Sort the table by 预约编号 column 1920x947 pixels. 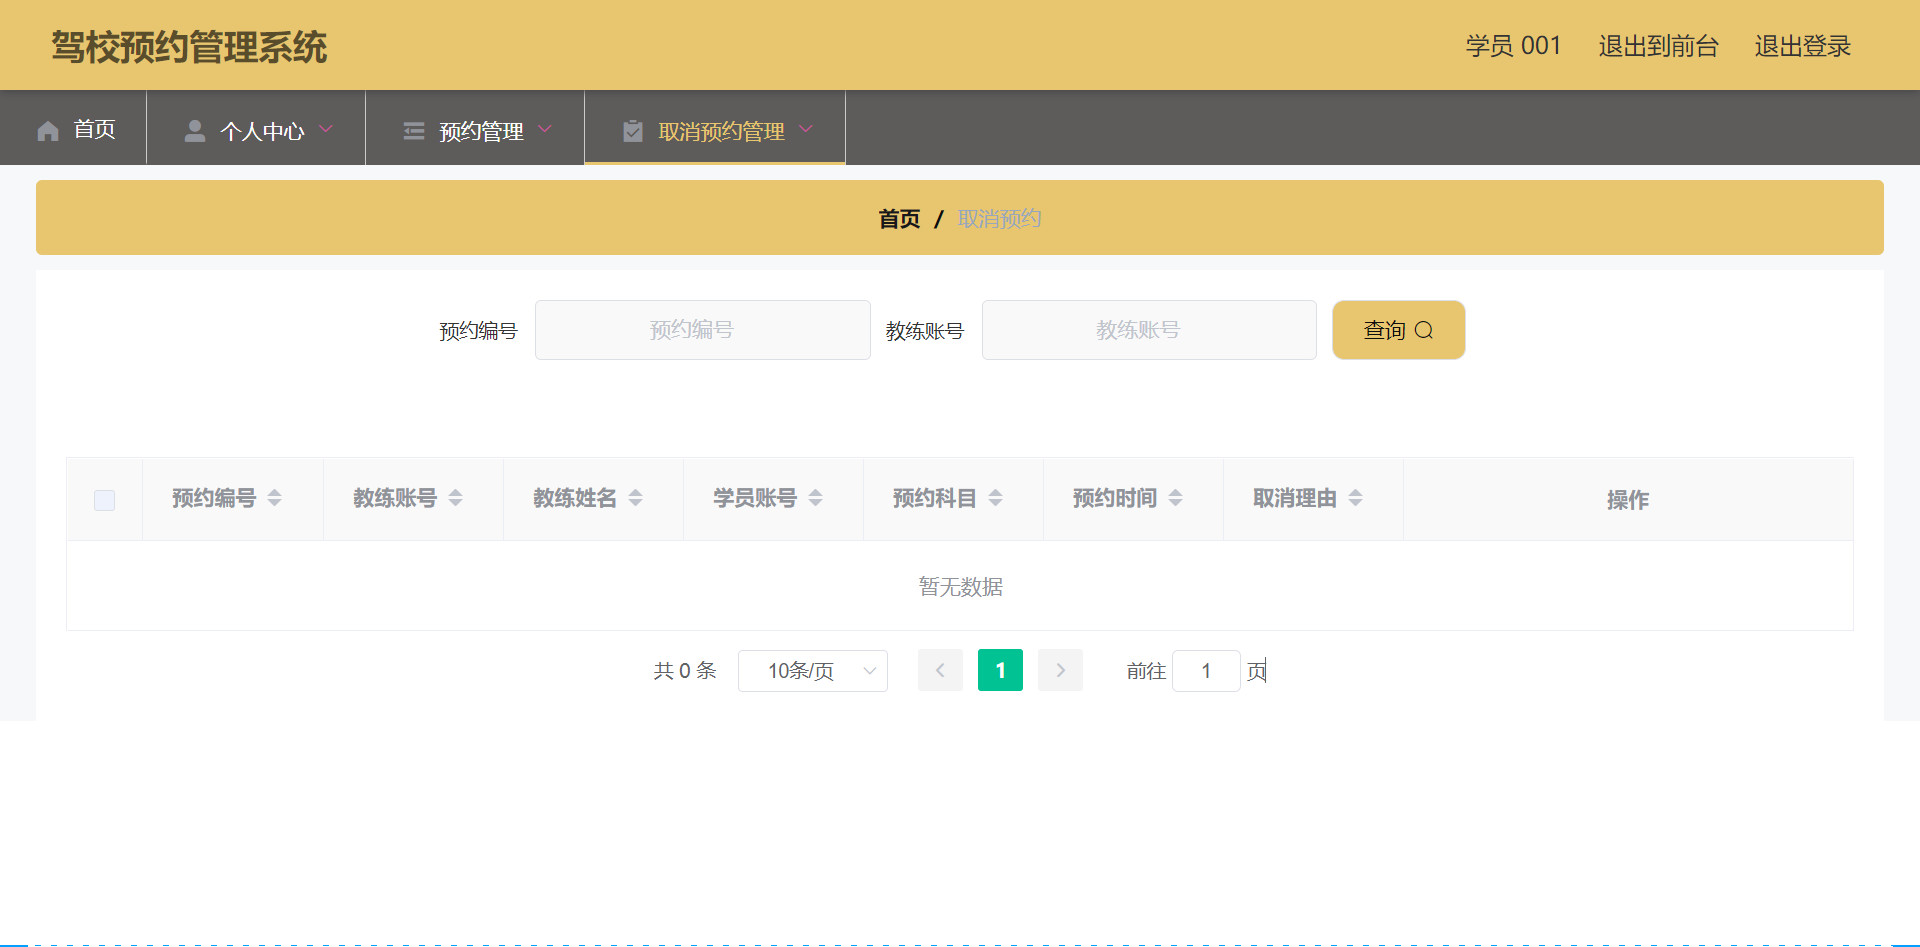click(275, 498)
